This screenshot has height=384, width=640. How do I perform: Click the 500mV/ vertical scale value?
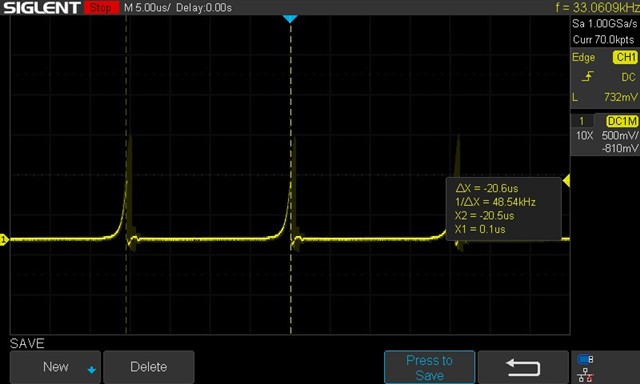tap(620, 135)
